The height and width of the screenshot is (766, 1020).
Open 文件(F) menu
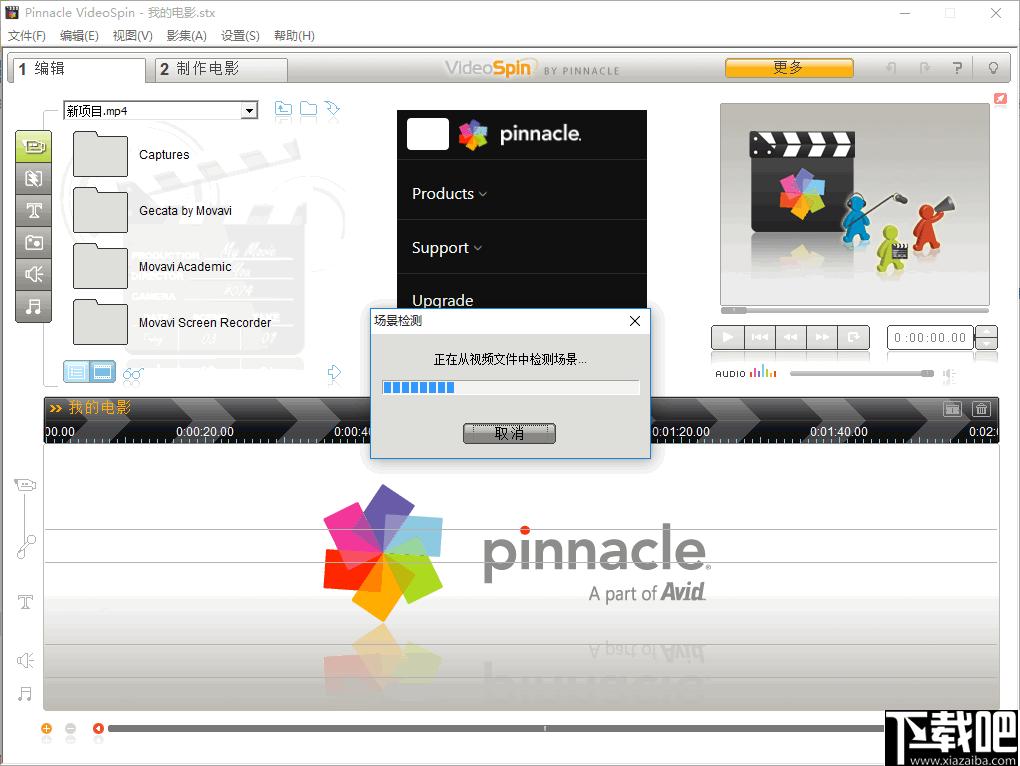(x=27, y=36)
